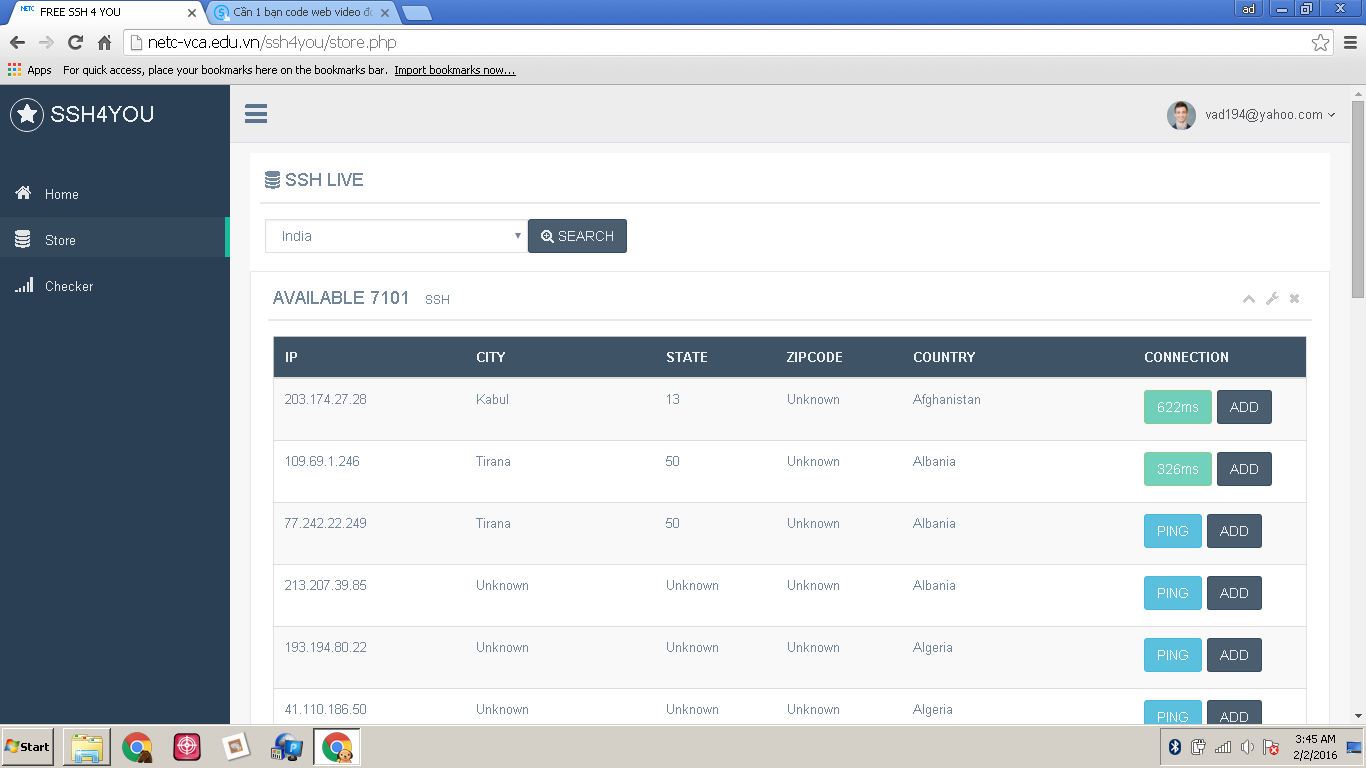Screen dimensions: 1366x768
Task: Click the SSH LIVE database icon in heading
Action: [x=272, y=180]
